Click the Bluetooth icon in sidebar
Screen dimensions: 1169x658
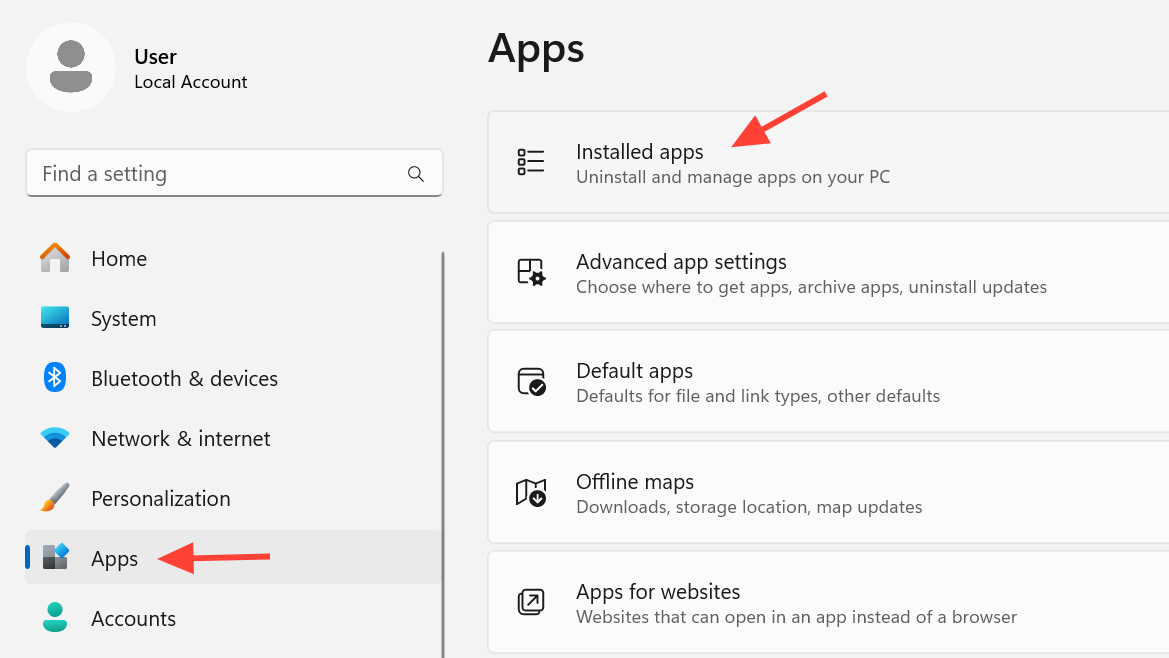55,378
